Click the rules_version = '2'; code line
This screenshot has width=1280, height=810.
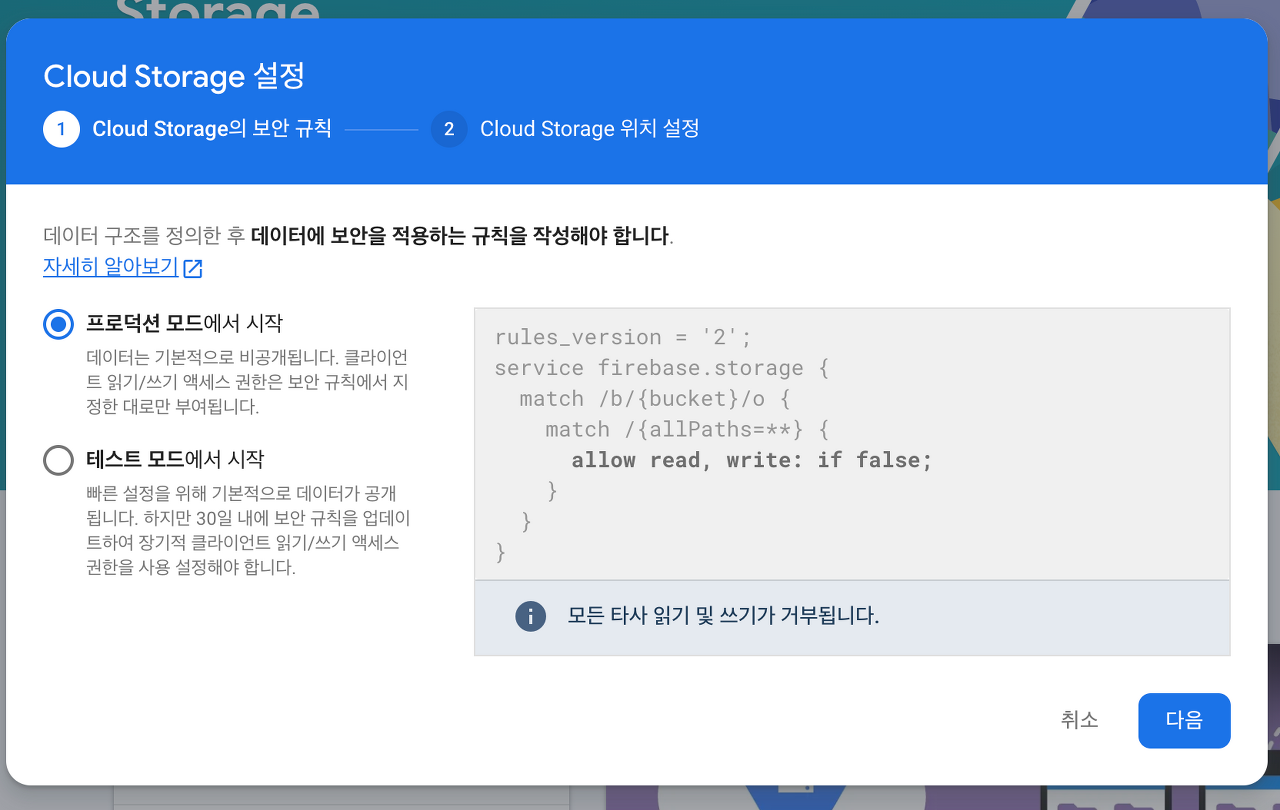(x=622, y=337)
